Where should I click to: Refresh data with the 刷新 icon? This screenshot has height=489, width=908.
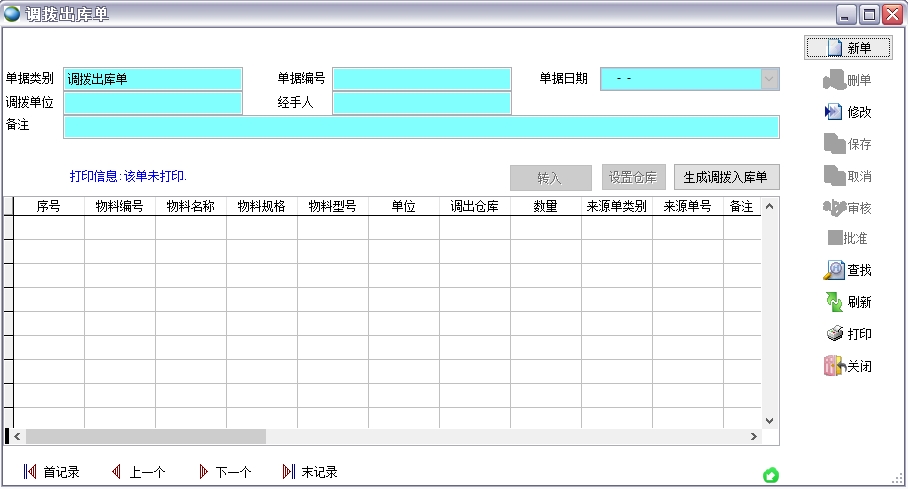click(x=833, y=302)
